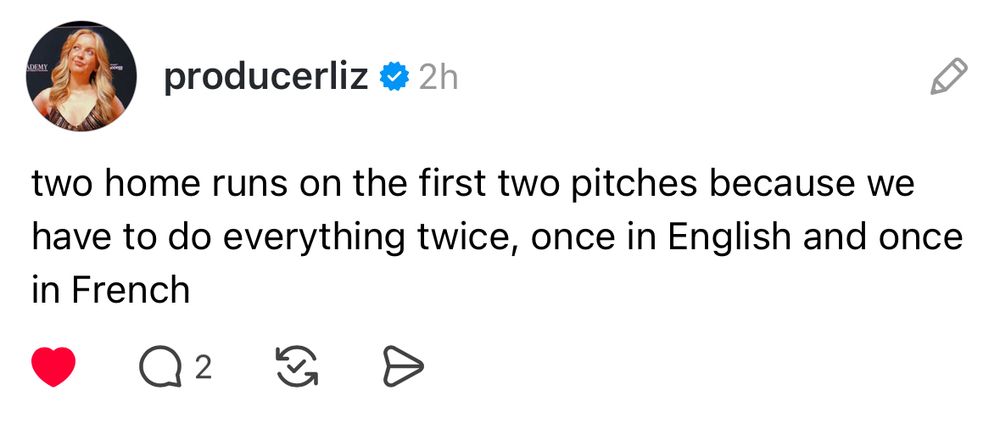
Task: Open the producerliz username link
Action: pyautogui.click(x=266, y=77)
